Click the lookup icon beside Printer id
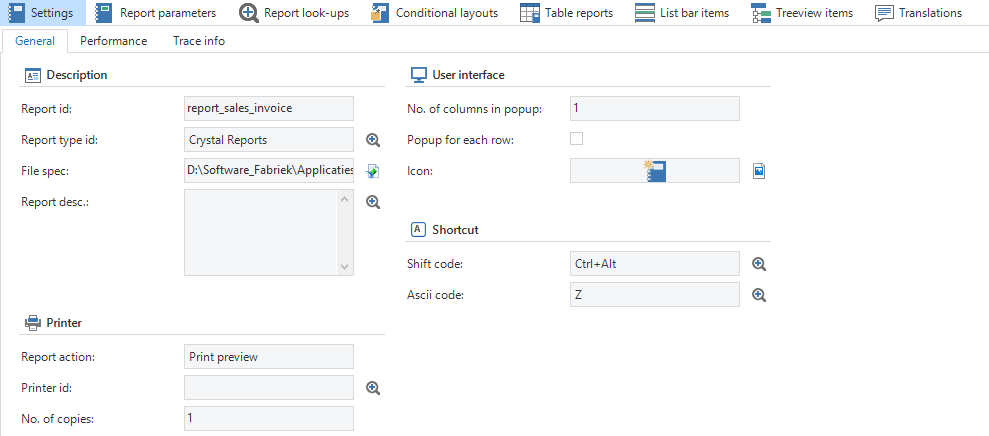 click(373, 388)
